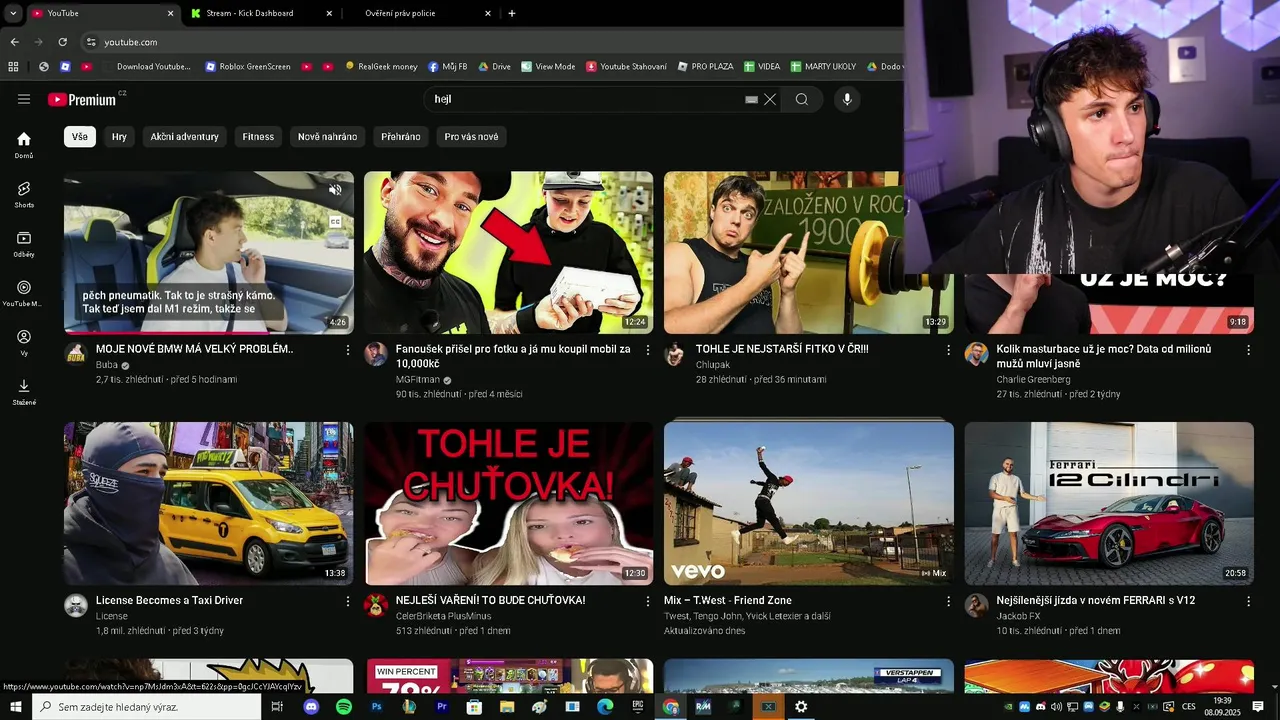Select the Přehráno filter chip

[x=401, y=136]
